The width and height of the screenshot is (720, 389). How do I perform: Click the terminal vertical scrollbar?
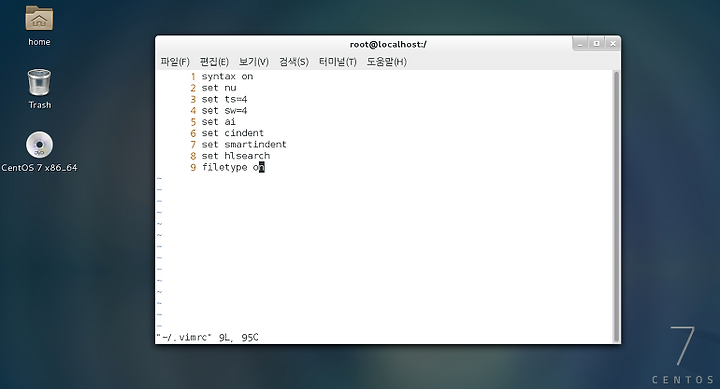tap(616, 207)
